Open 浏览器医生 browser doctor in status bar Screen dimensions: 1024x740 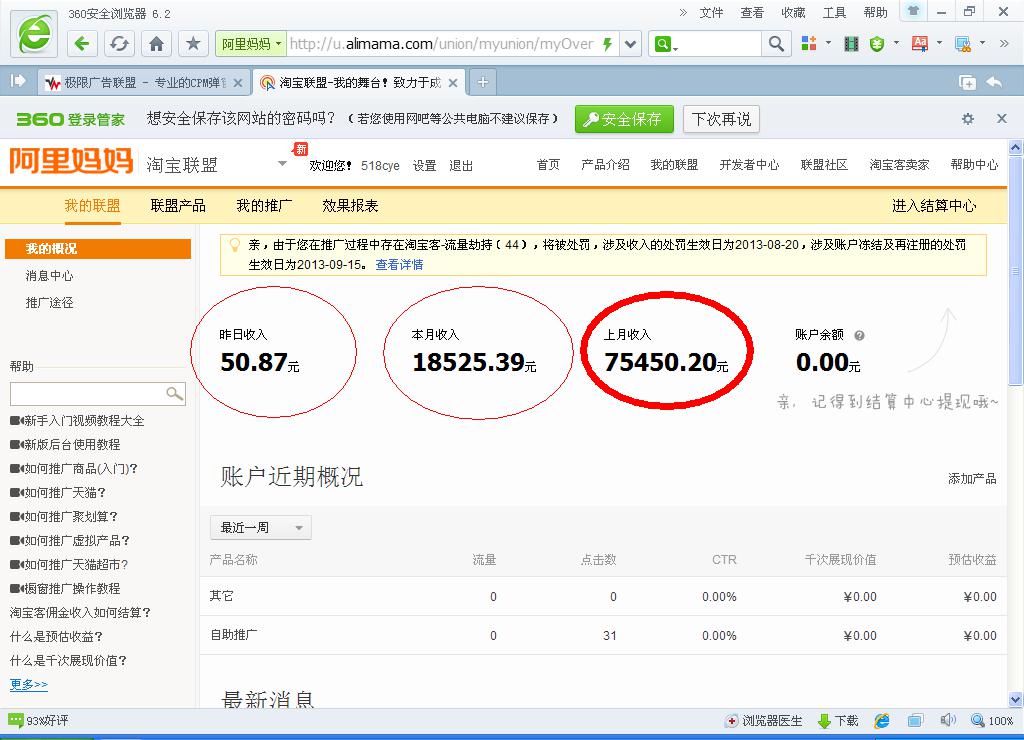coord(764,721)
